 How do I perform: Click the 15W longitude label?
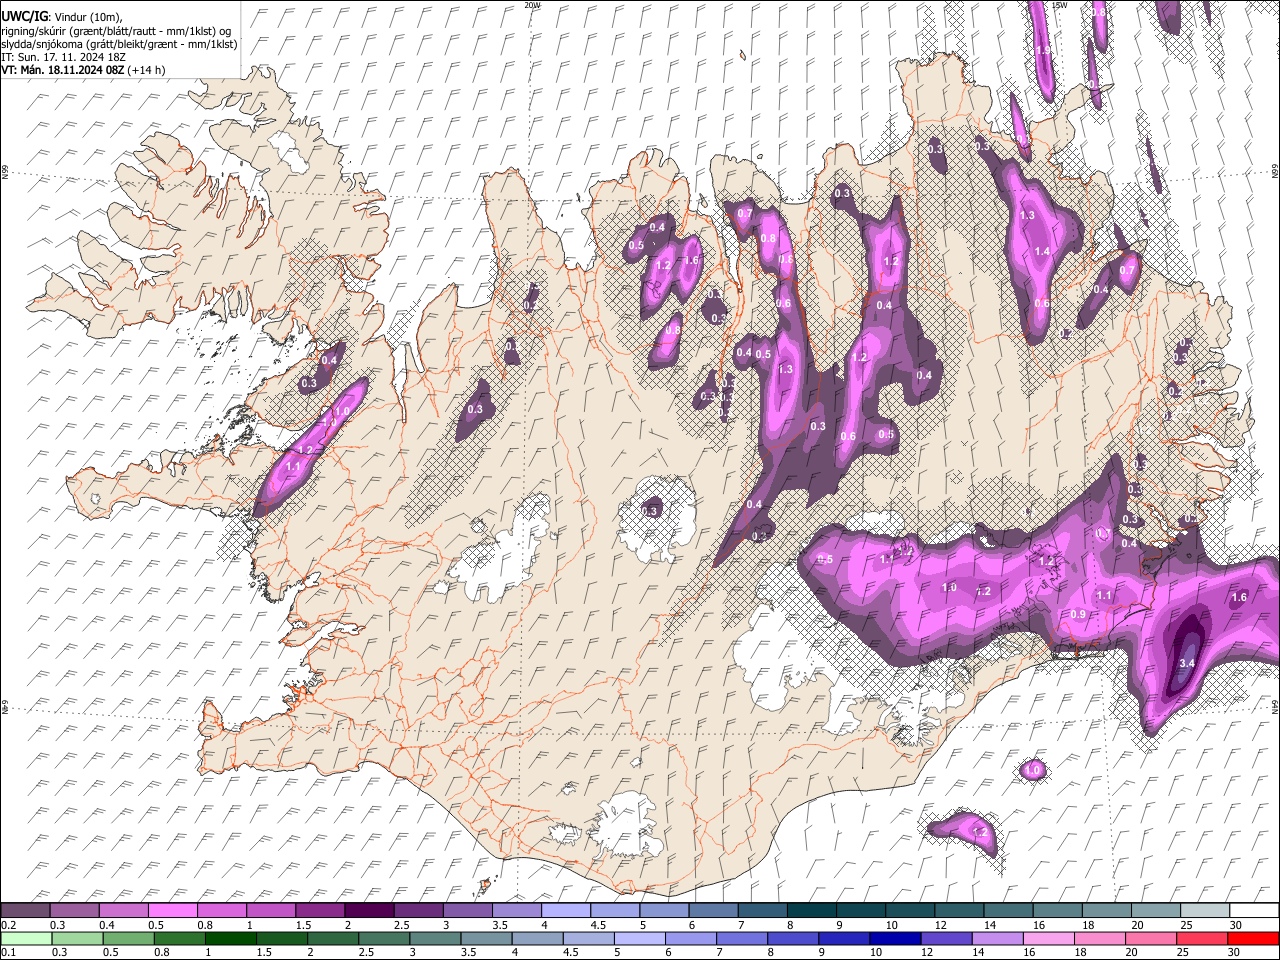(x=1060, y=5)
